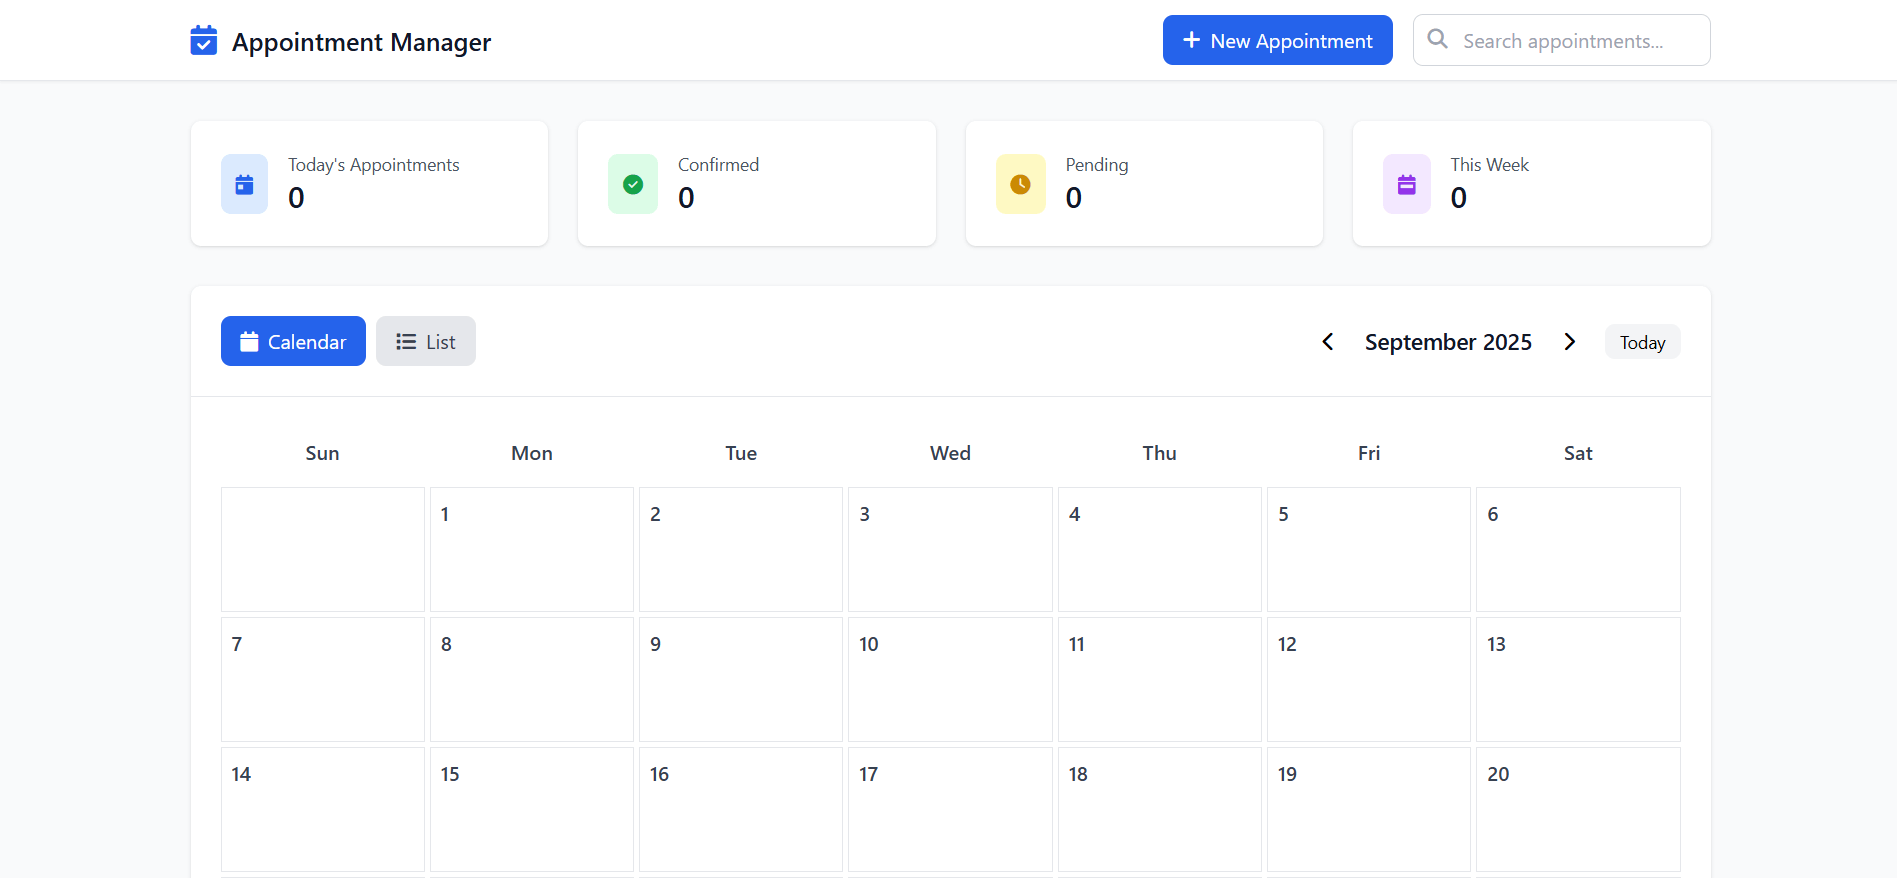This screenshot has width=1897, height=878.
Task: Create a New Appointment
Action: pos(1277,40)
